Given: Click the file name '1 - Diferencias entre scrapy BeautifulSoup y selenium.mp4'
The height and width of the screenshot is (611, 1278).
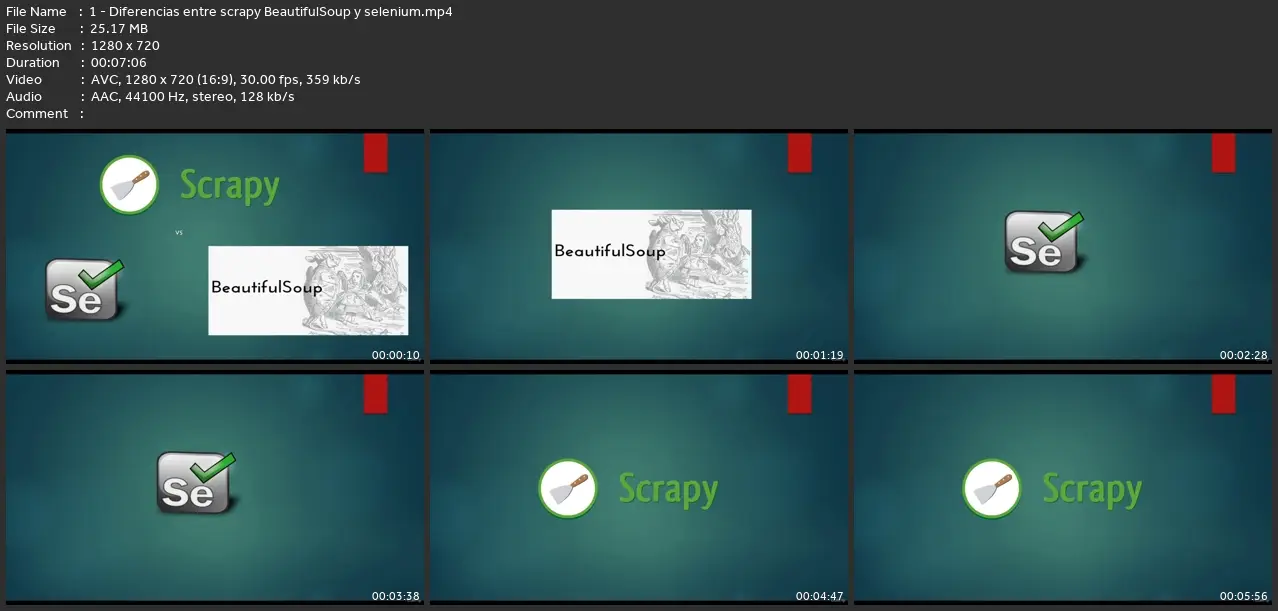Looking at the screenshot, I should [271, 12].
